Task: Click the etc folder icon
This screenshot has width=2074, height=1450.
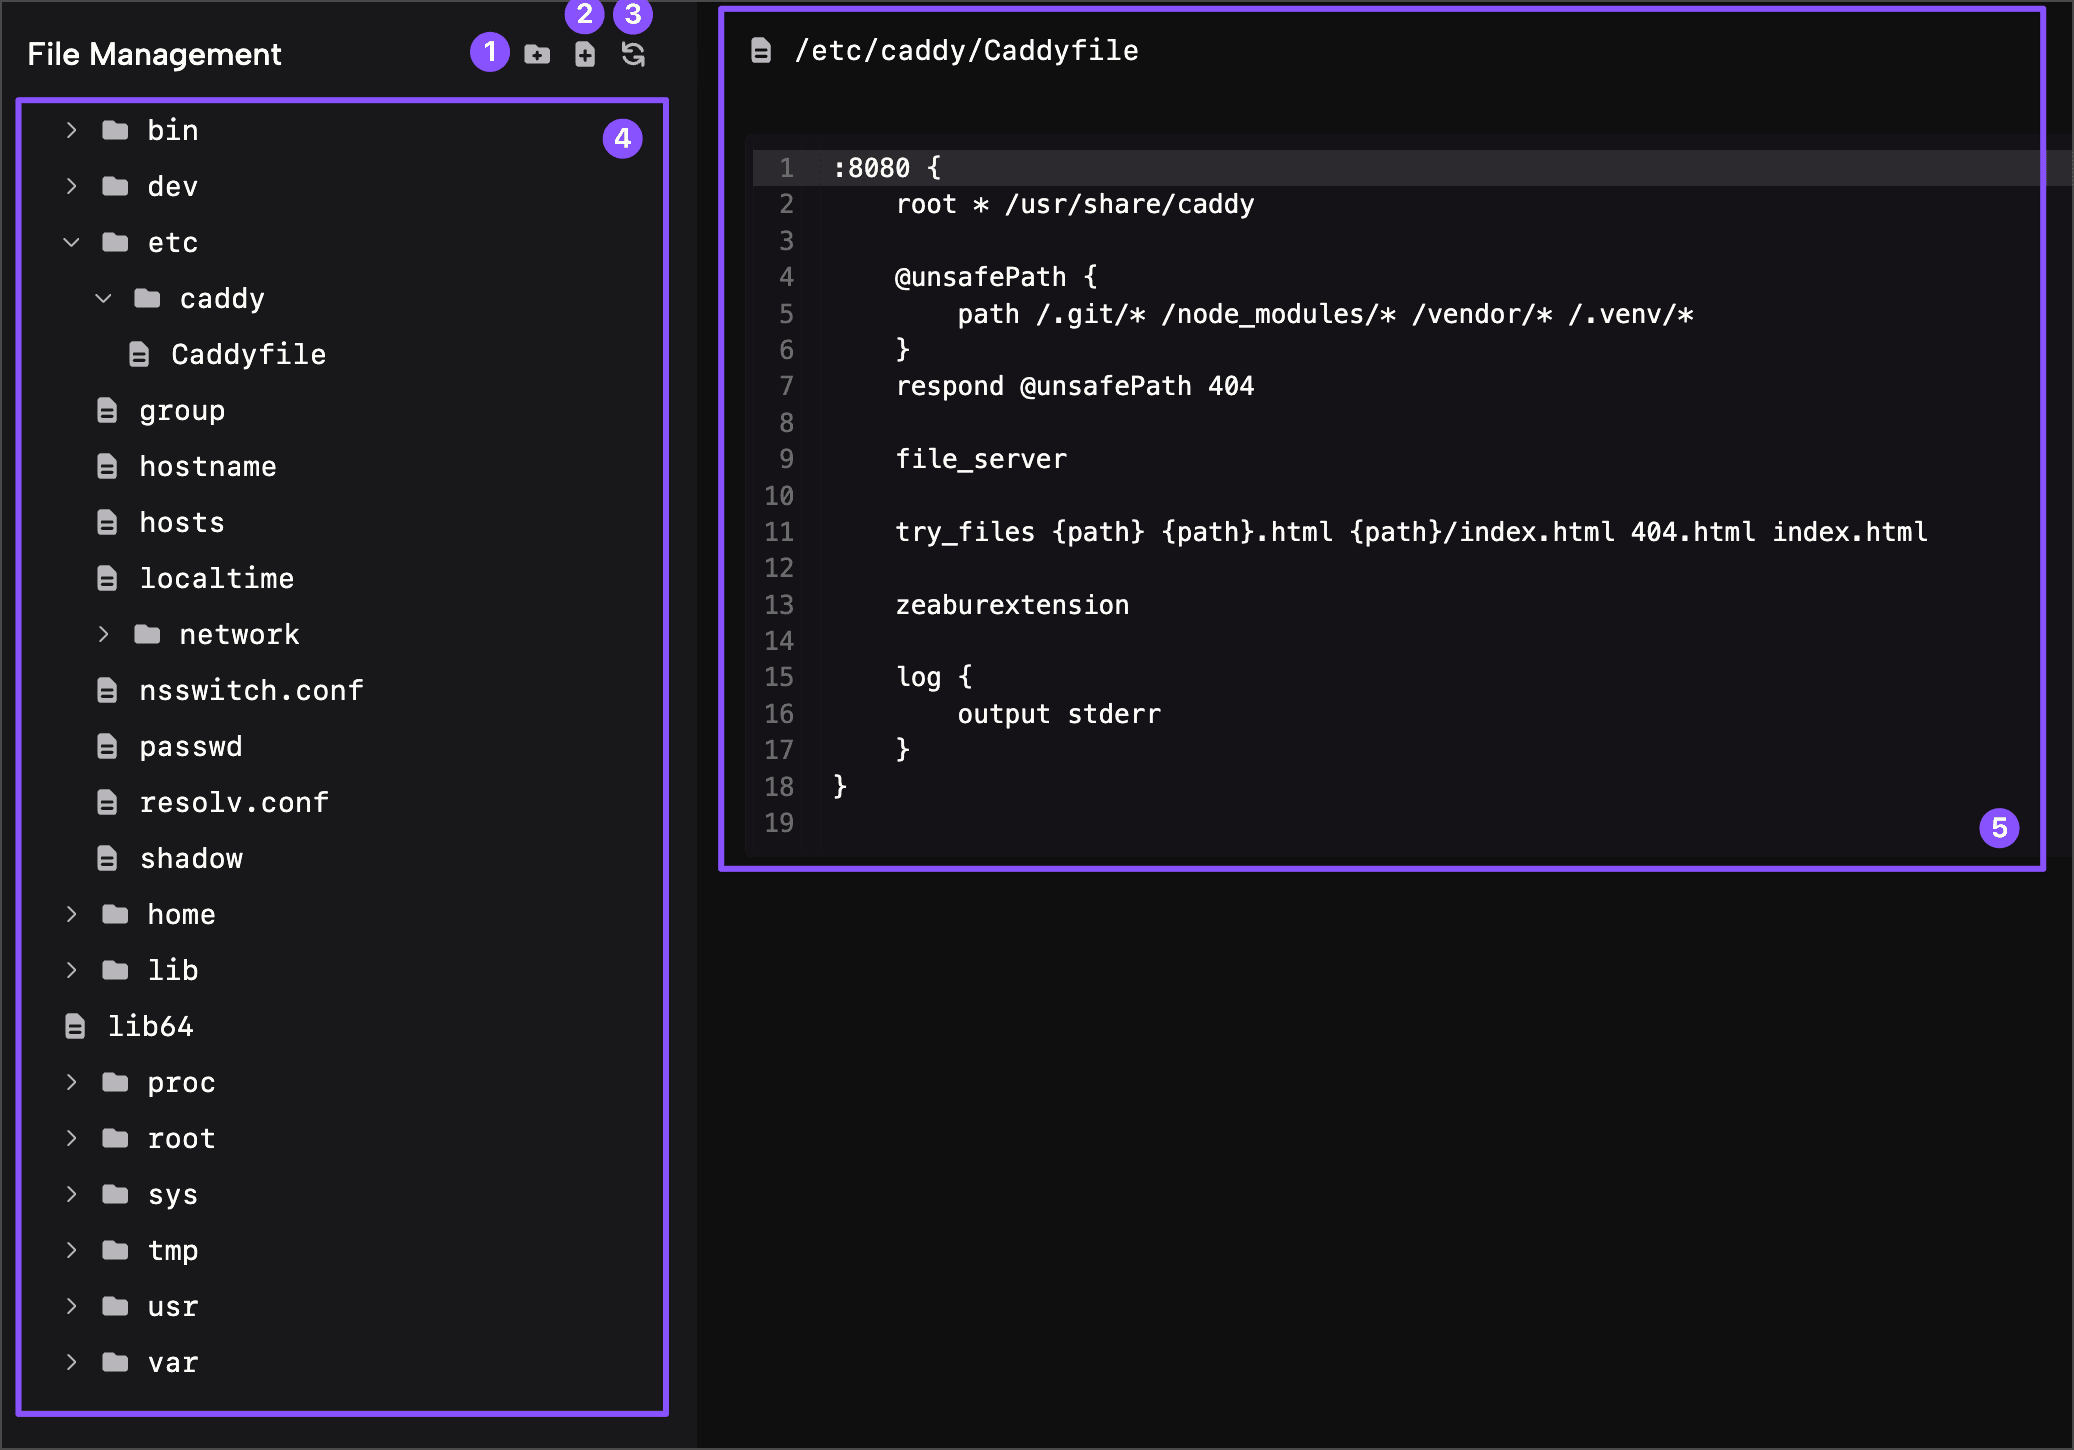Action: click(x=115, y=242)
